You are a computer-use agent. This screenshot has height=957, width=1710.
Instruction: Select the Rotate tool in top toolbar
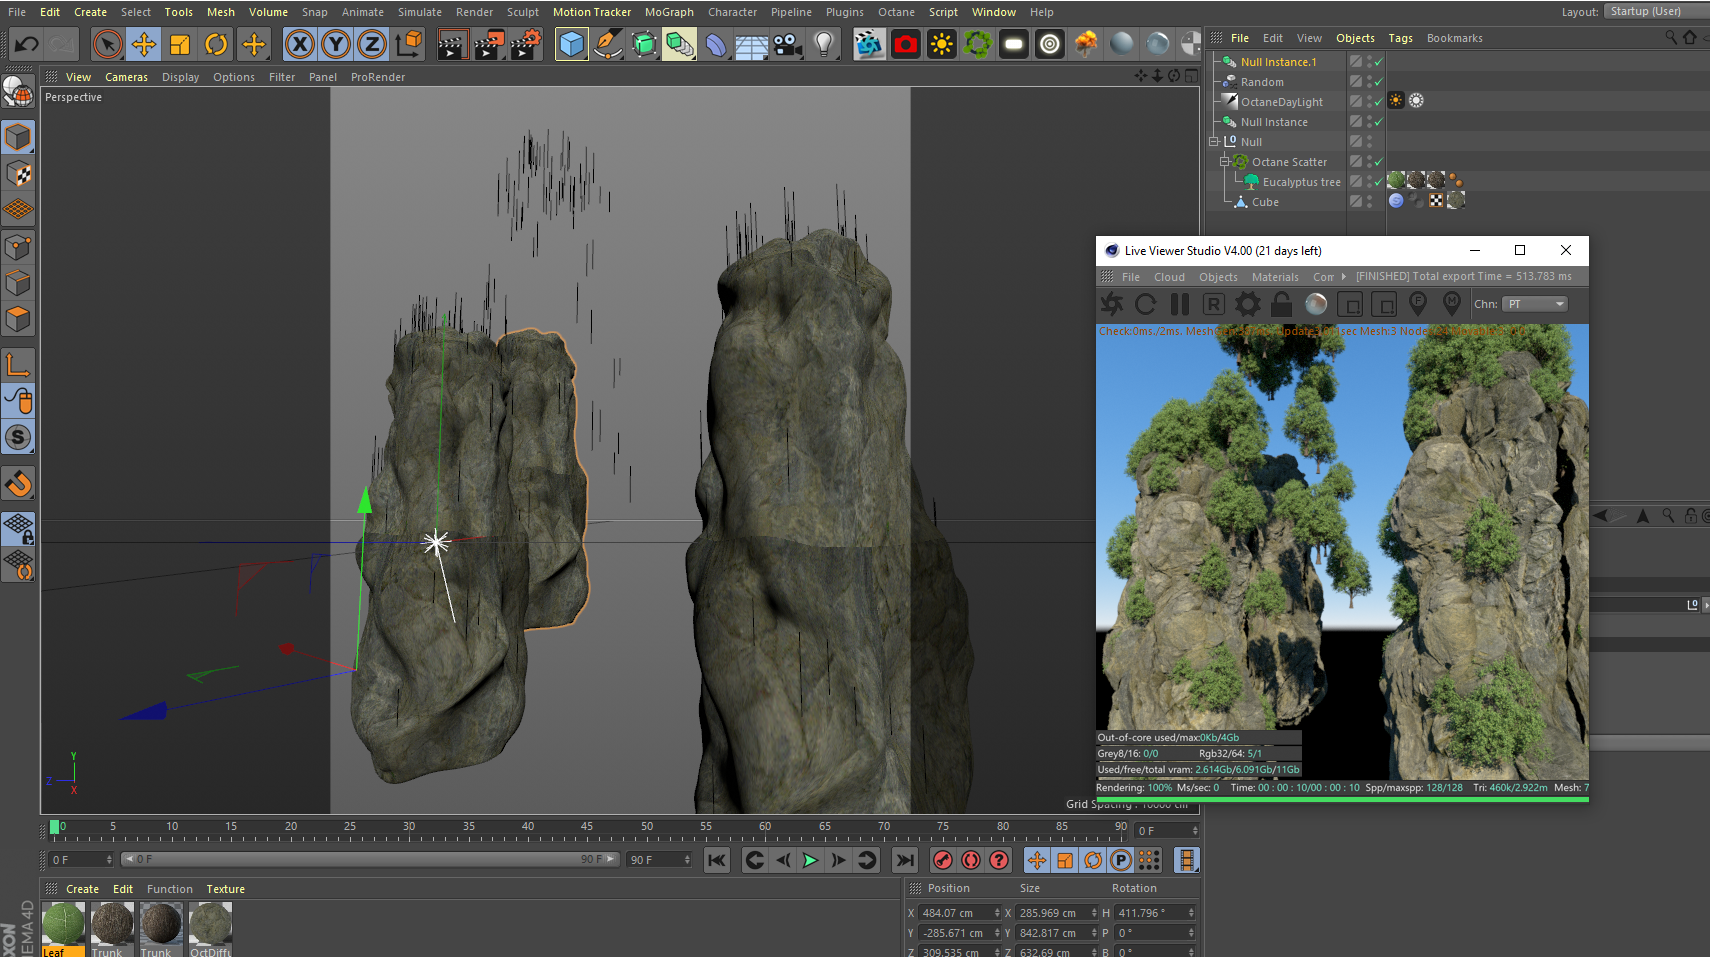click(216, 44)
